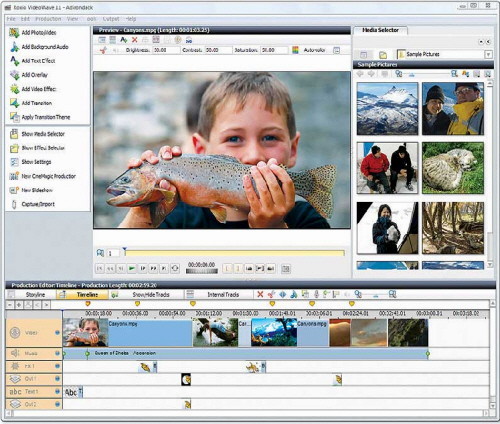Image resolution: width=500 pixels, height=424 pixels.
Task: Click the jog shuttle under the timecode
Action: click(202, 271)
